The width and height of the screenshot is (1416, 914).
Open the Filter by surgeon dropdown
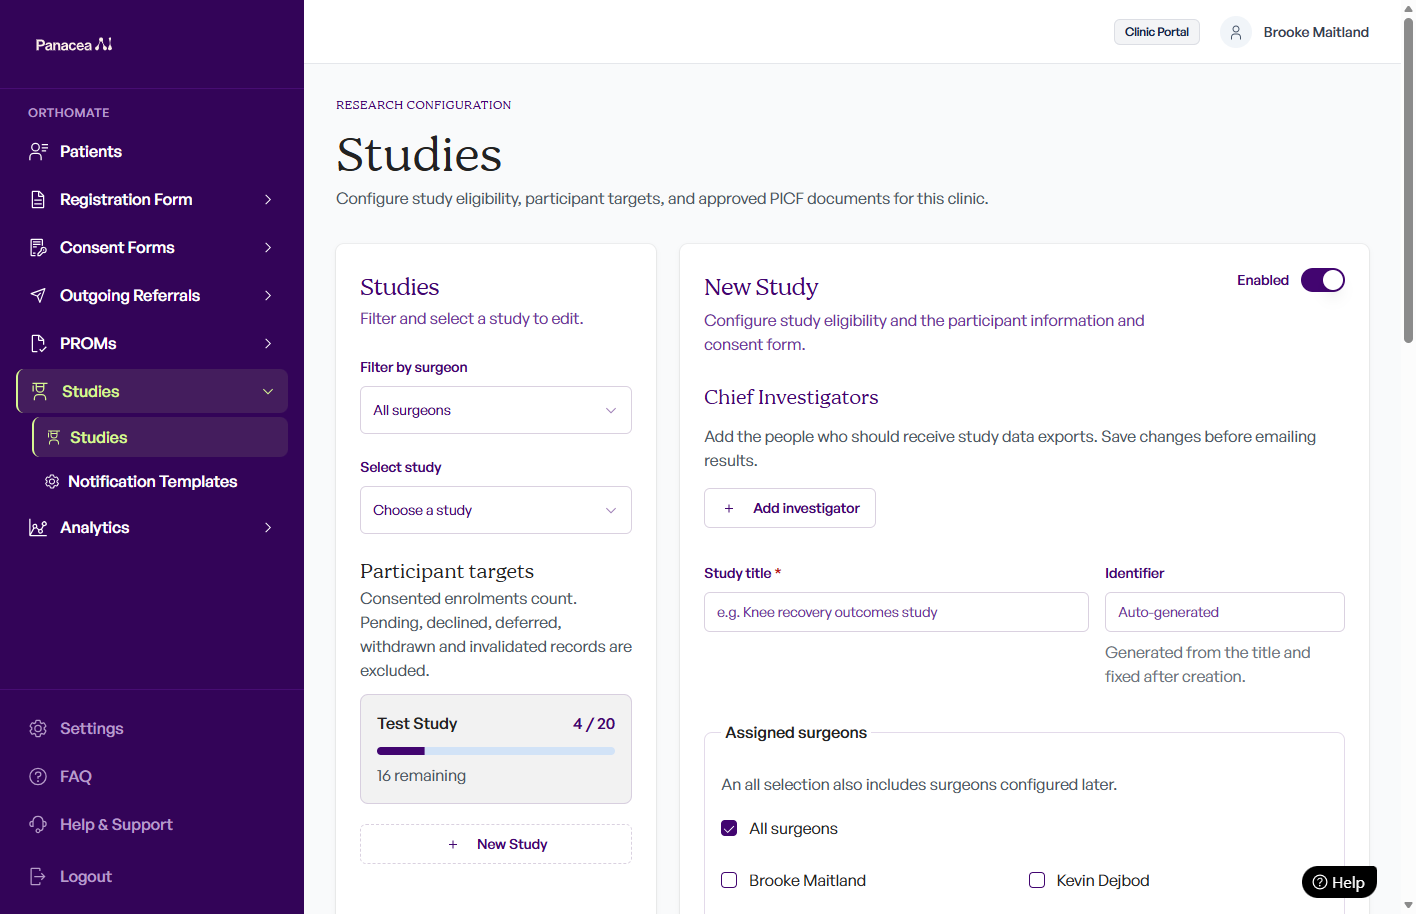tap(496, 410)
